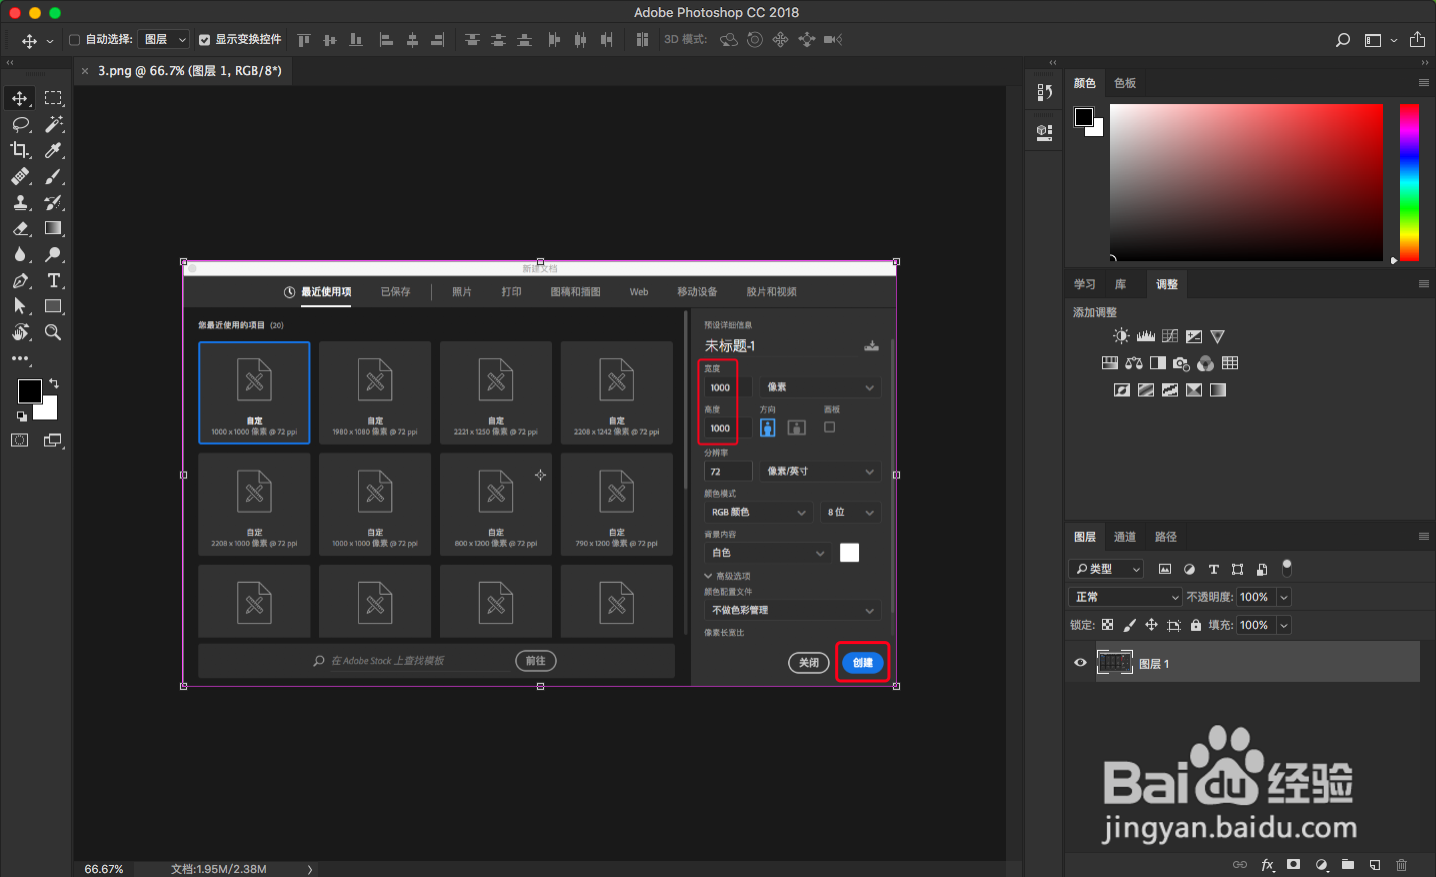This screenshot has width=1436, height=877.
Task: Add a Levels adjustment
Action: coord(1145,336)
